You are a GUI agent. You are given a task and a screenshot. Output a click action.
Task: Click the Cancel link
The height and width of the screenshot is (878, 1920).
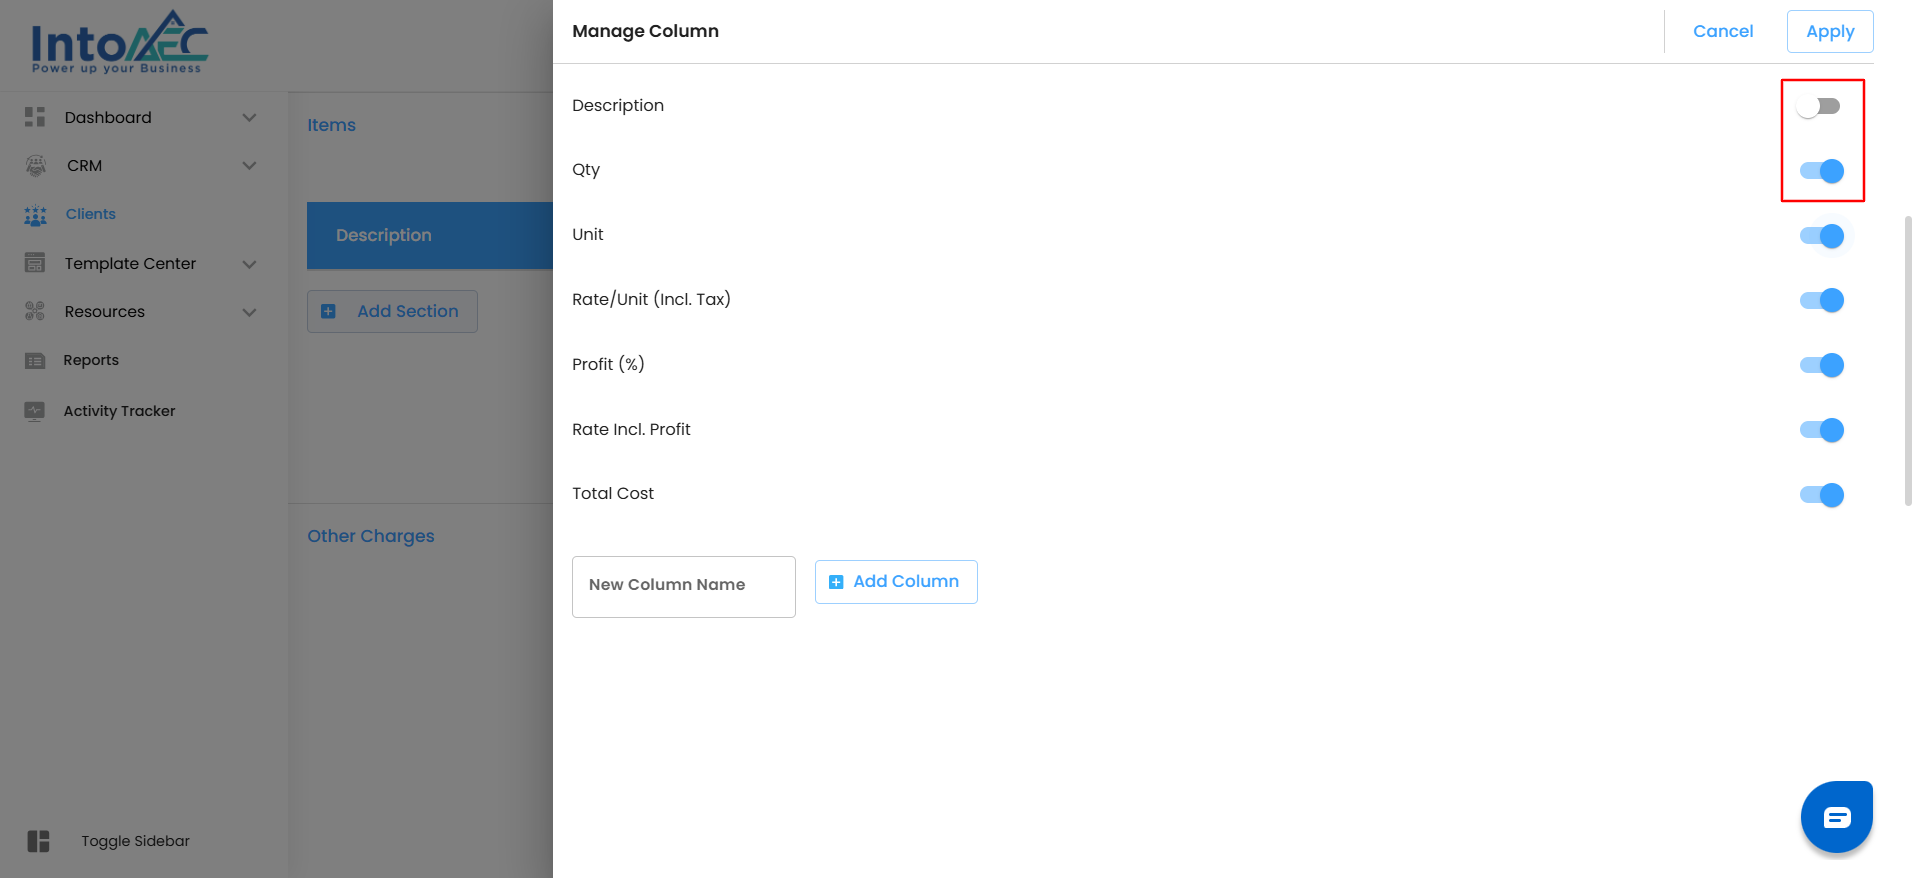[x=1722, y=31]
